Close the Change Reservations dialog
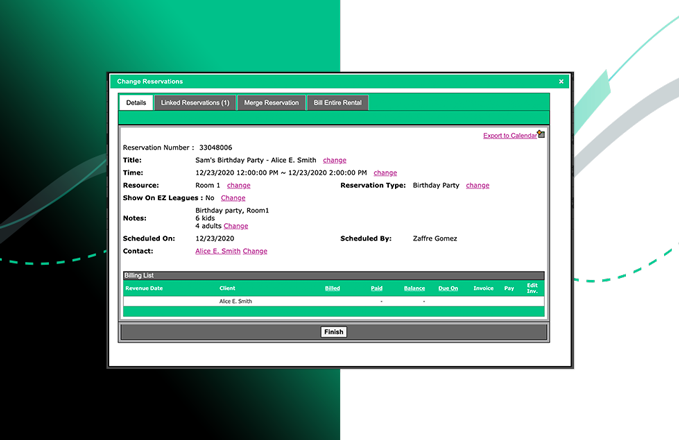 click(x=561, y=81)
